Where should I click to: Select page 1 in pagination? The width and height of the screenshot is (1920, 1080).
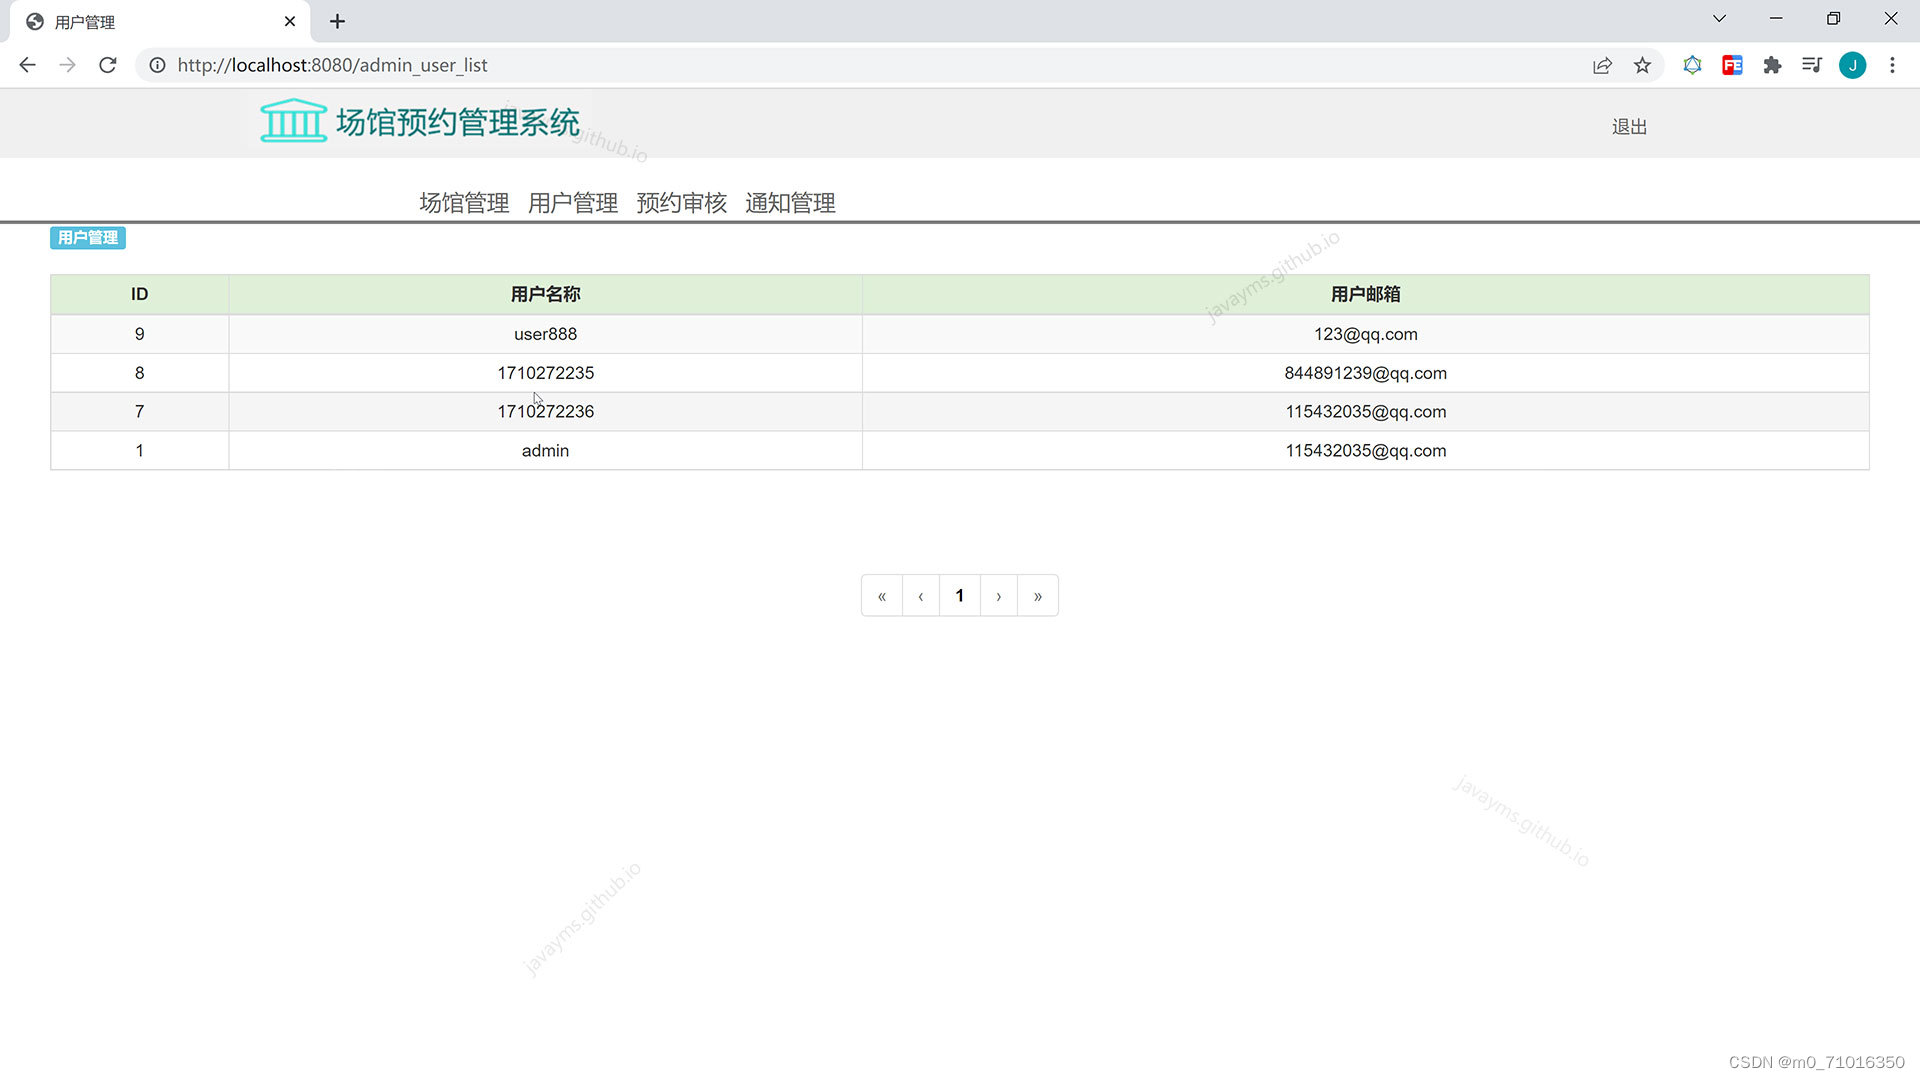(960, 596)
